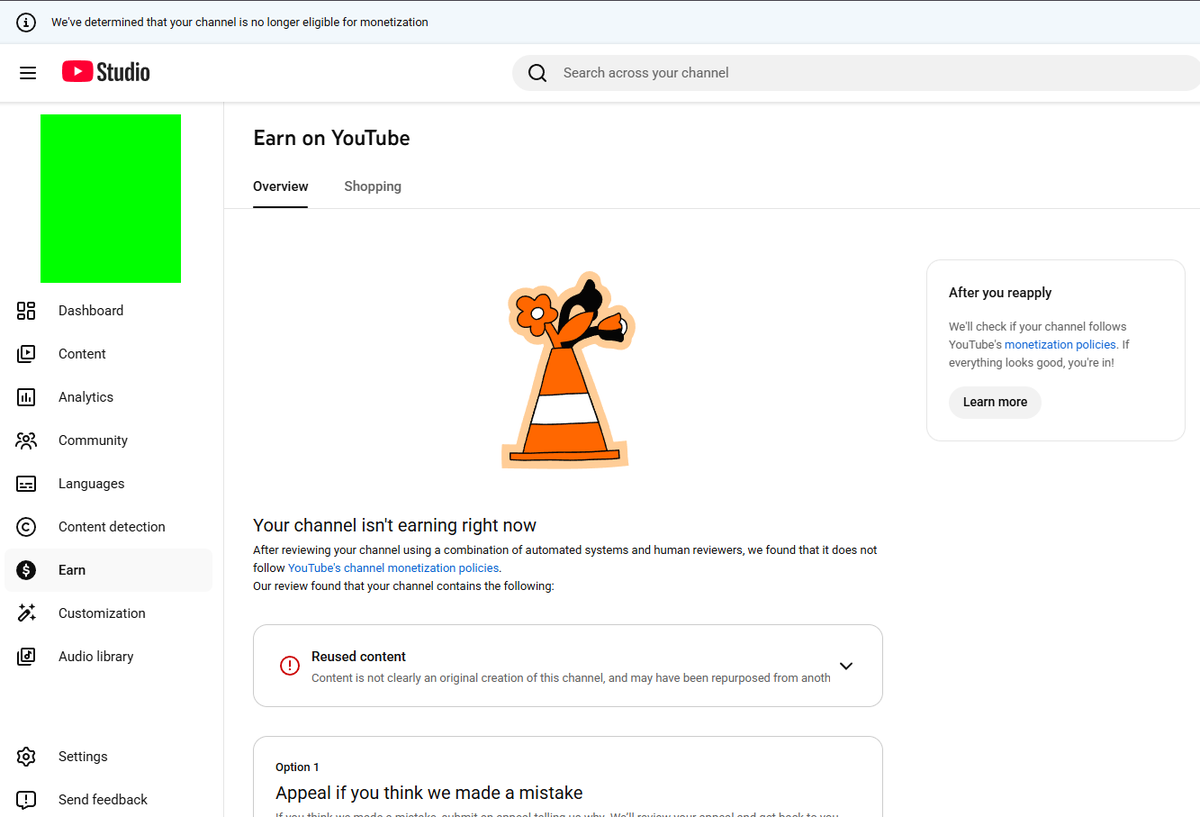
Task: Click 'Your channel isn't earning right now' heading
Action: click(395, 525)
